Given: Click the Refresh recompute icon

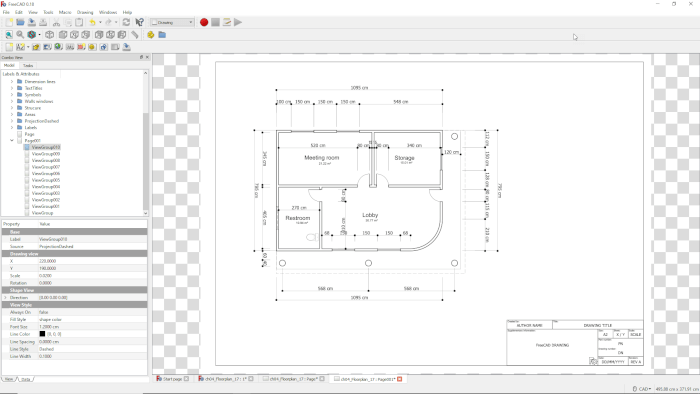Looking at the screenshot, I should click(x=126, y=22).
